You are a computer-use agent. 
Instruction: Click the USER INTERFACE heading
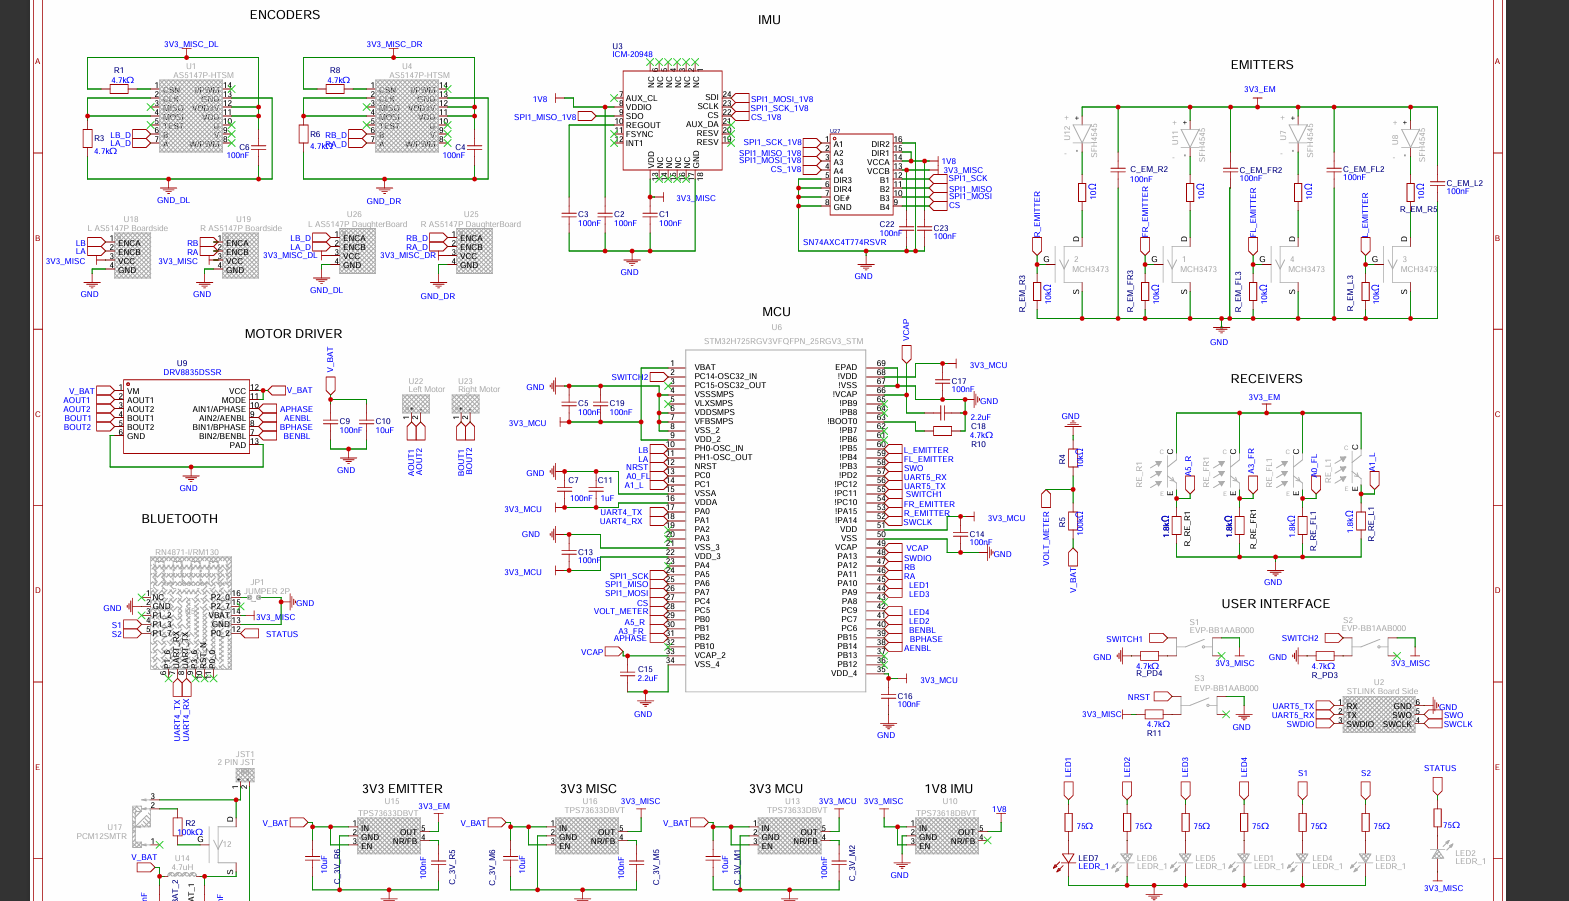(x=1275, y=604)
